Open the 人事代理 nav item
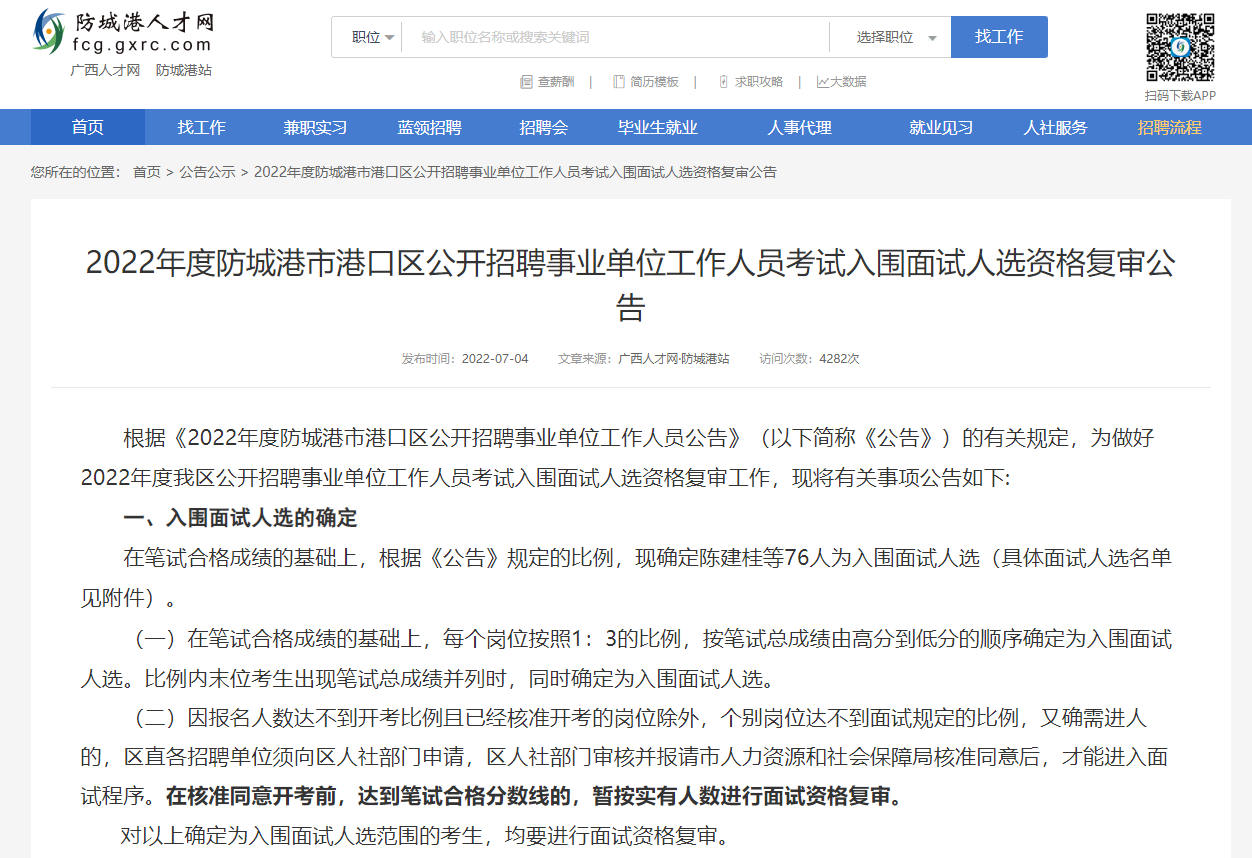Screen dimensions: 1252x858 (x=800, y=127)
